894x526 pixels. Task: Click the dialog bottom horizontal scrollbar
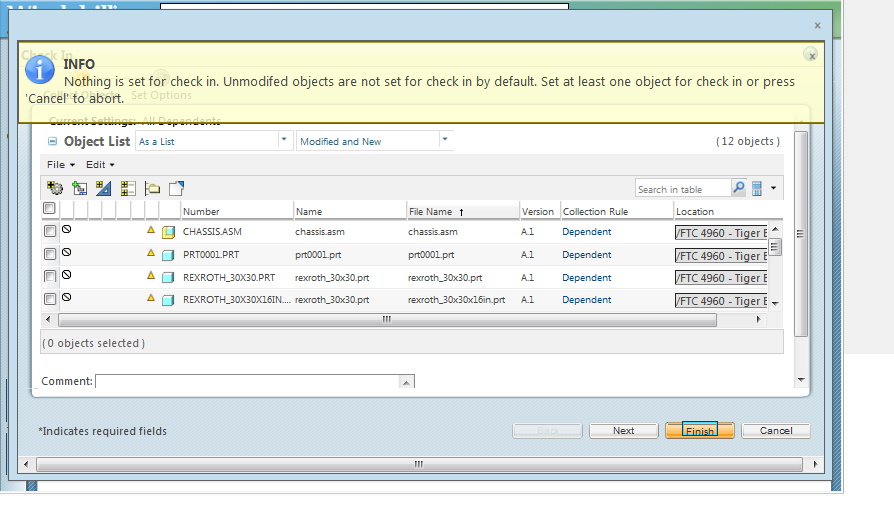pos(419,464)
